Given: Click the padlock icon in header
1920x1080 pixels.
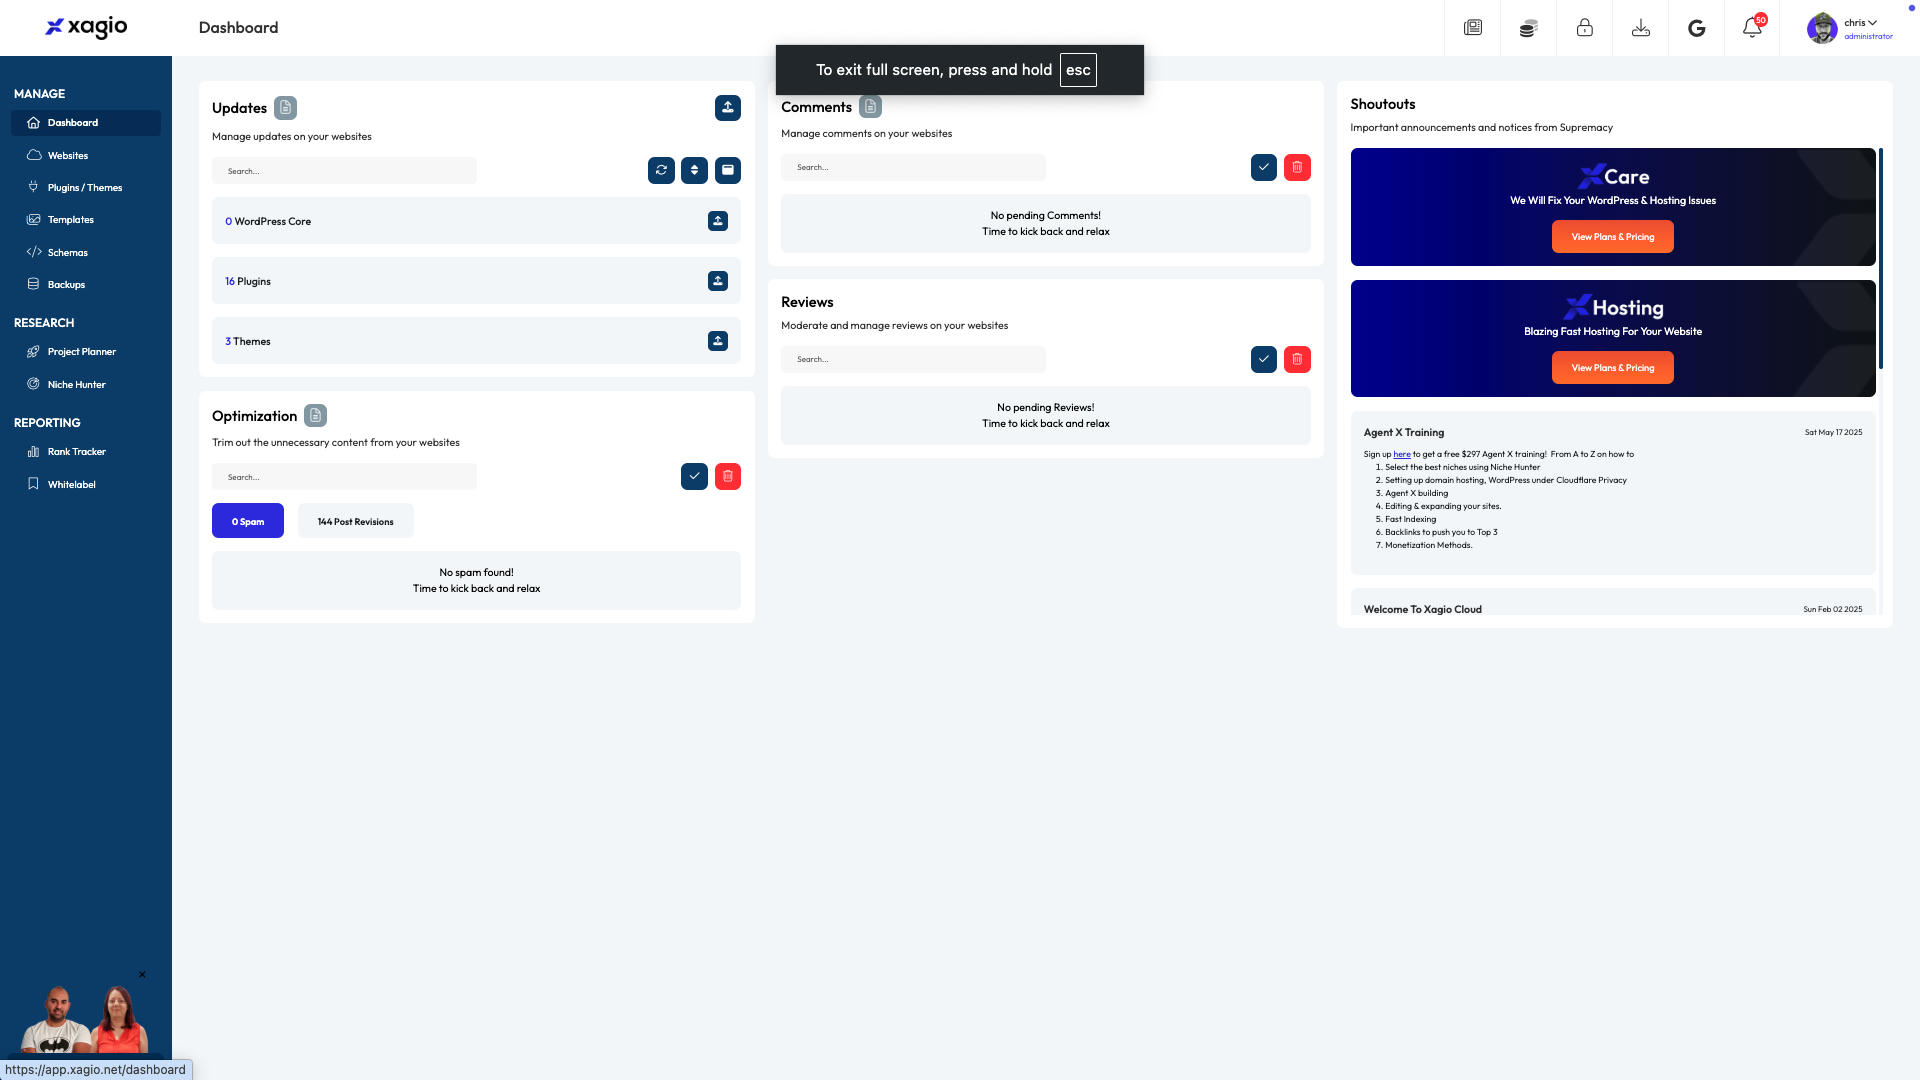Looking at the screenshot, I should 1584,28.
